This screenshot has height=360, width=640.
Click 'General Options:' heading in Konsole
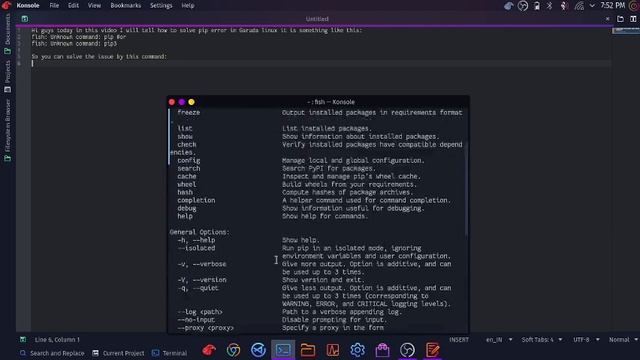click(x=200, y=232)
